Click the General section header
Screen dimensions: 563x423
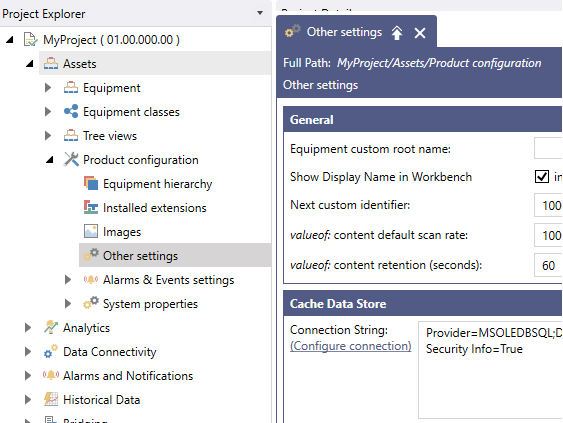click(x=423, y=119)
